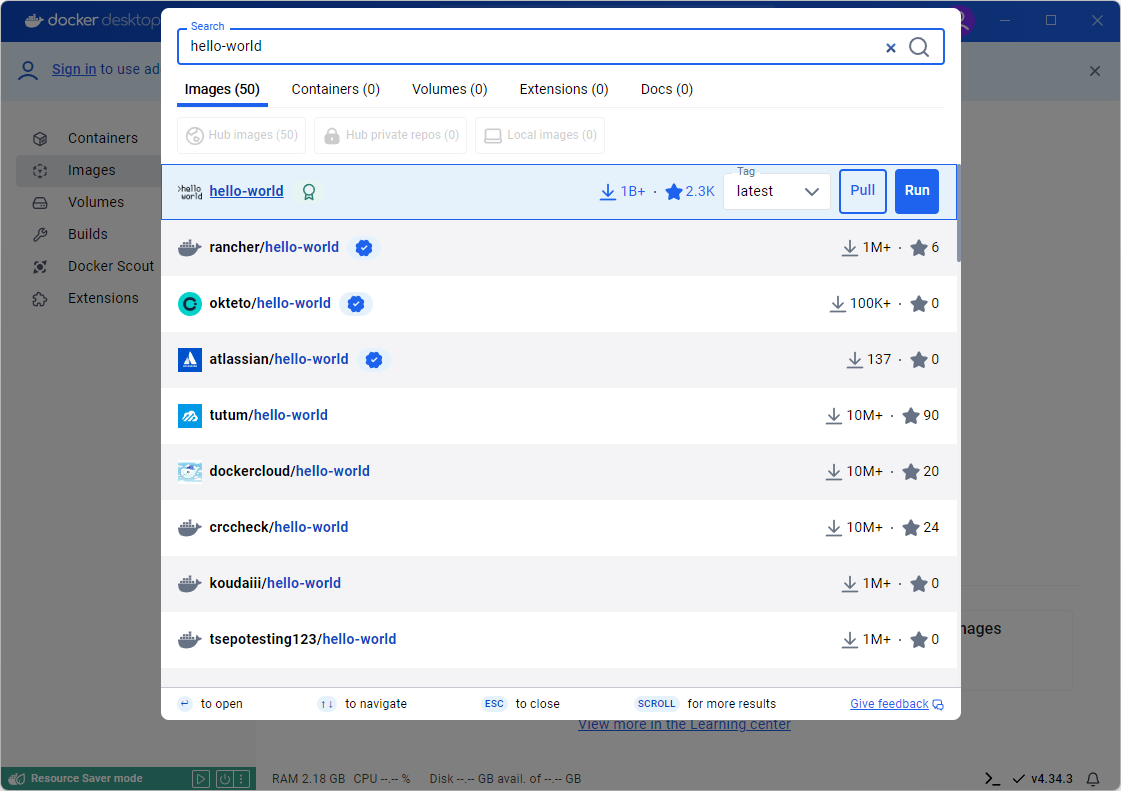Image resolution: width=1121 pixels, height=791 pixels.
Task: Click the tutum logo icon
Action: (189, 416)
